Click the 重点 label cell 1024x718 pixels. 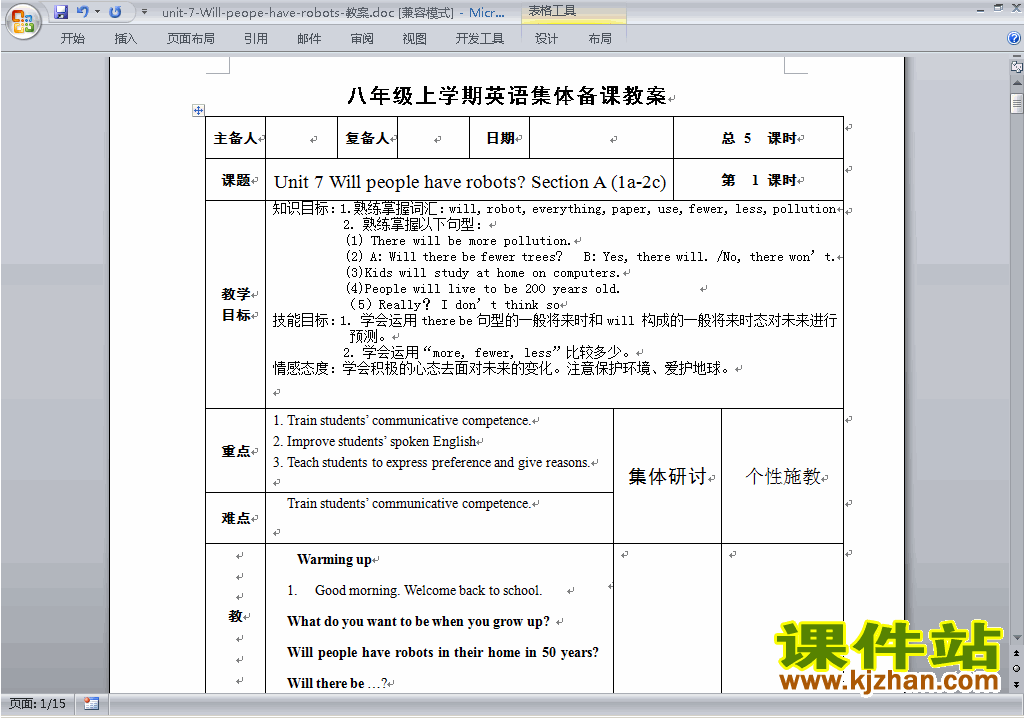pyautogui.click(x=235, y=451)
